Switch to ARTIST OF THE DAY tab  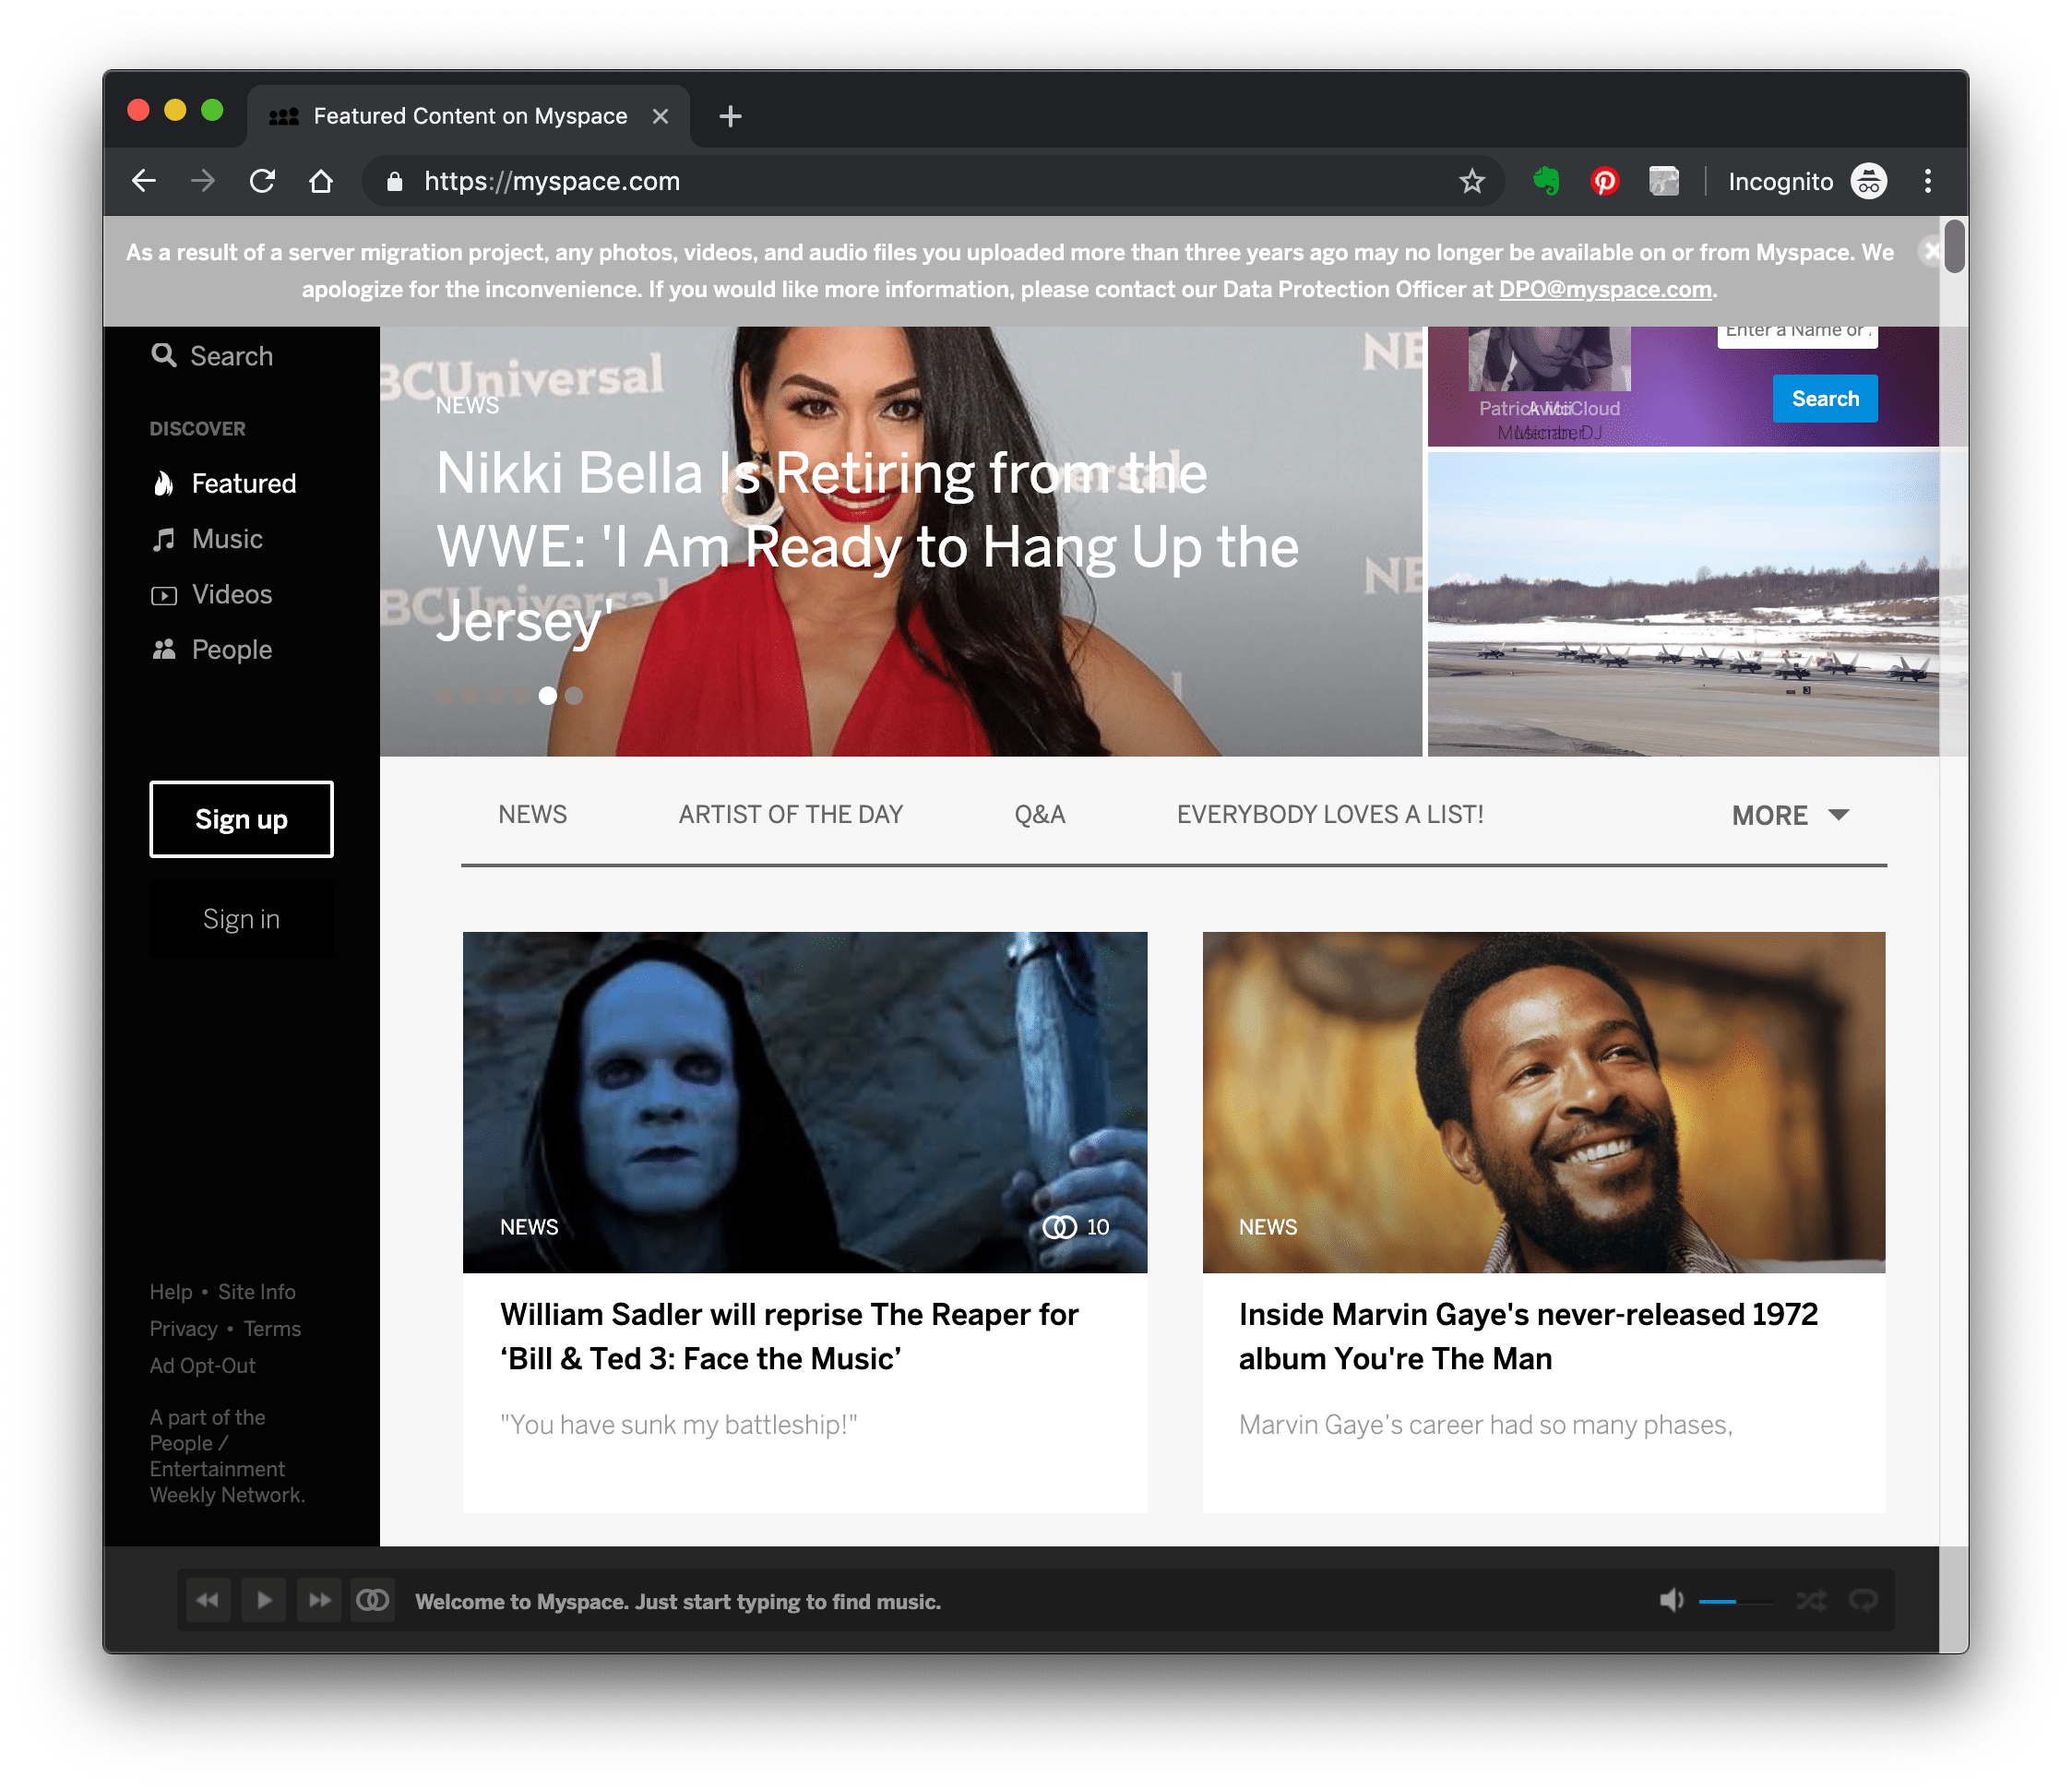point(791,815)
